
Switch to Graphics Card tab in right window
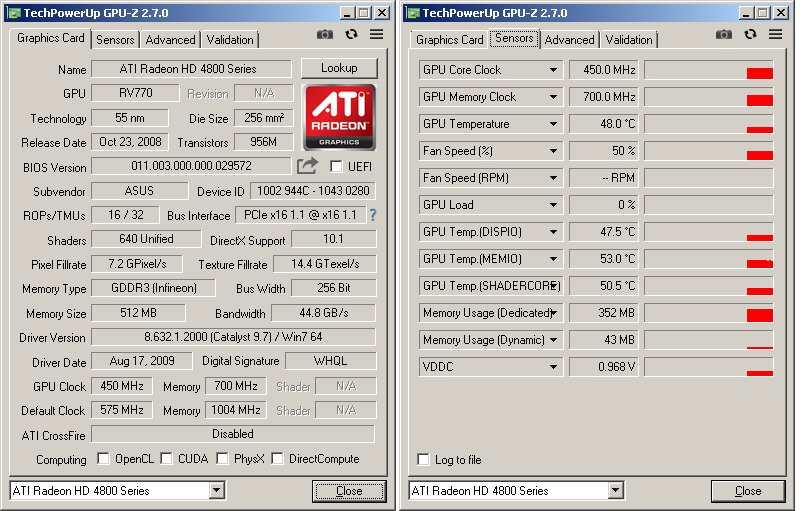pos(450,39)
